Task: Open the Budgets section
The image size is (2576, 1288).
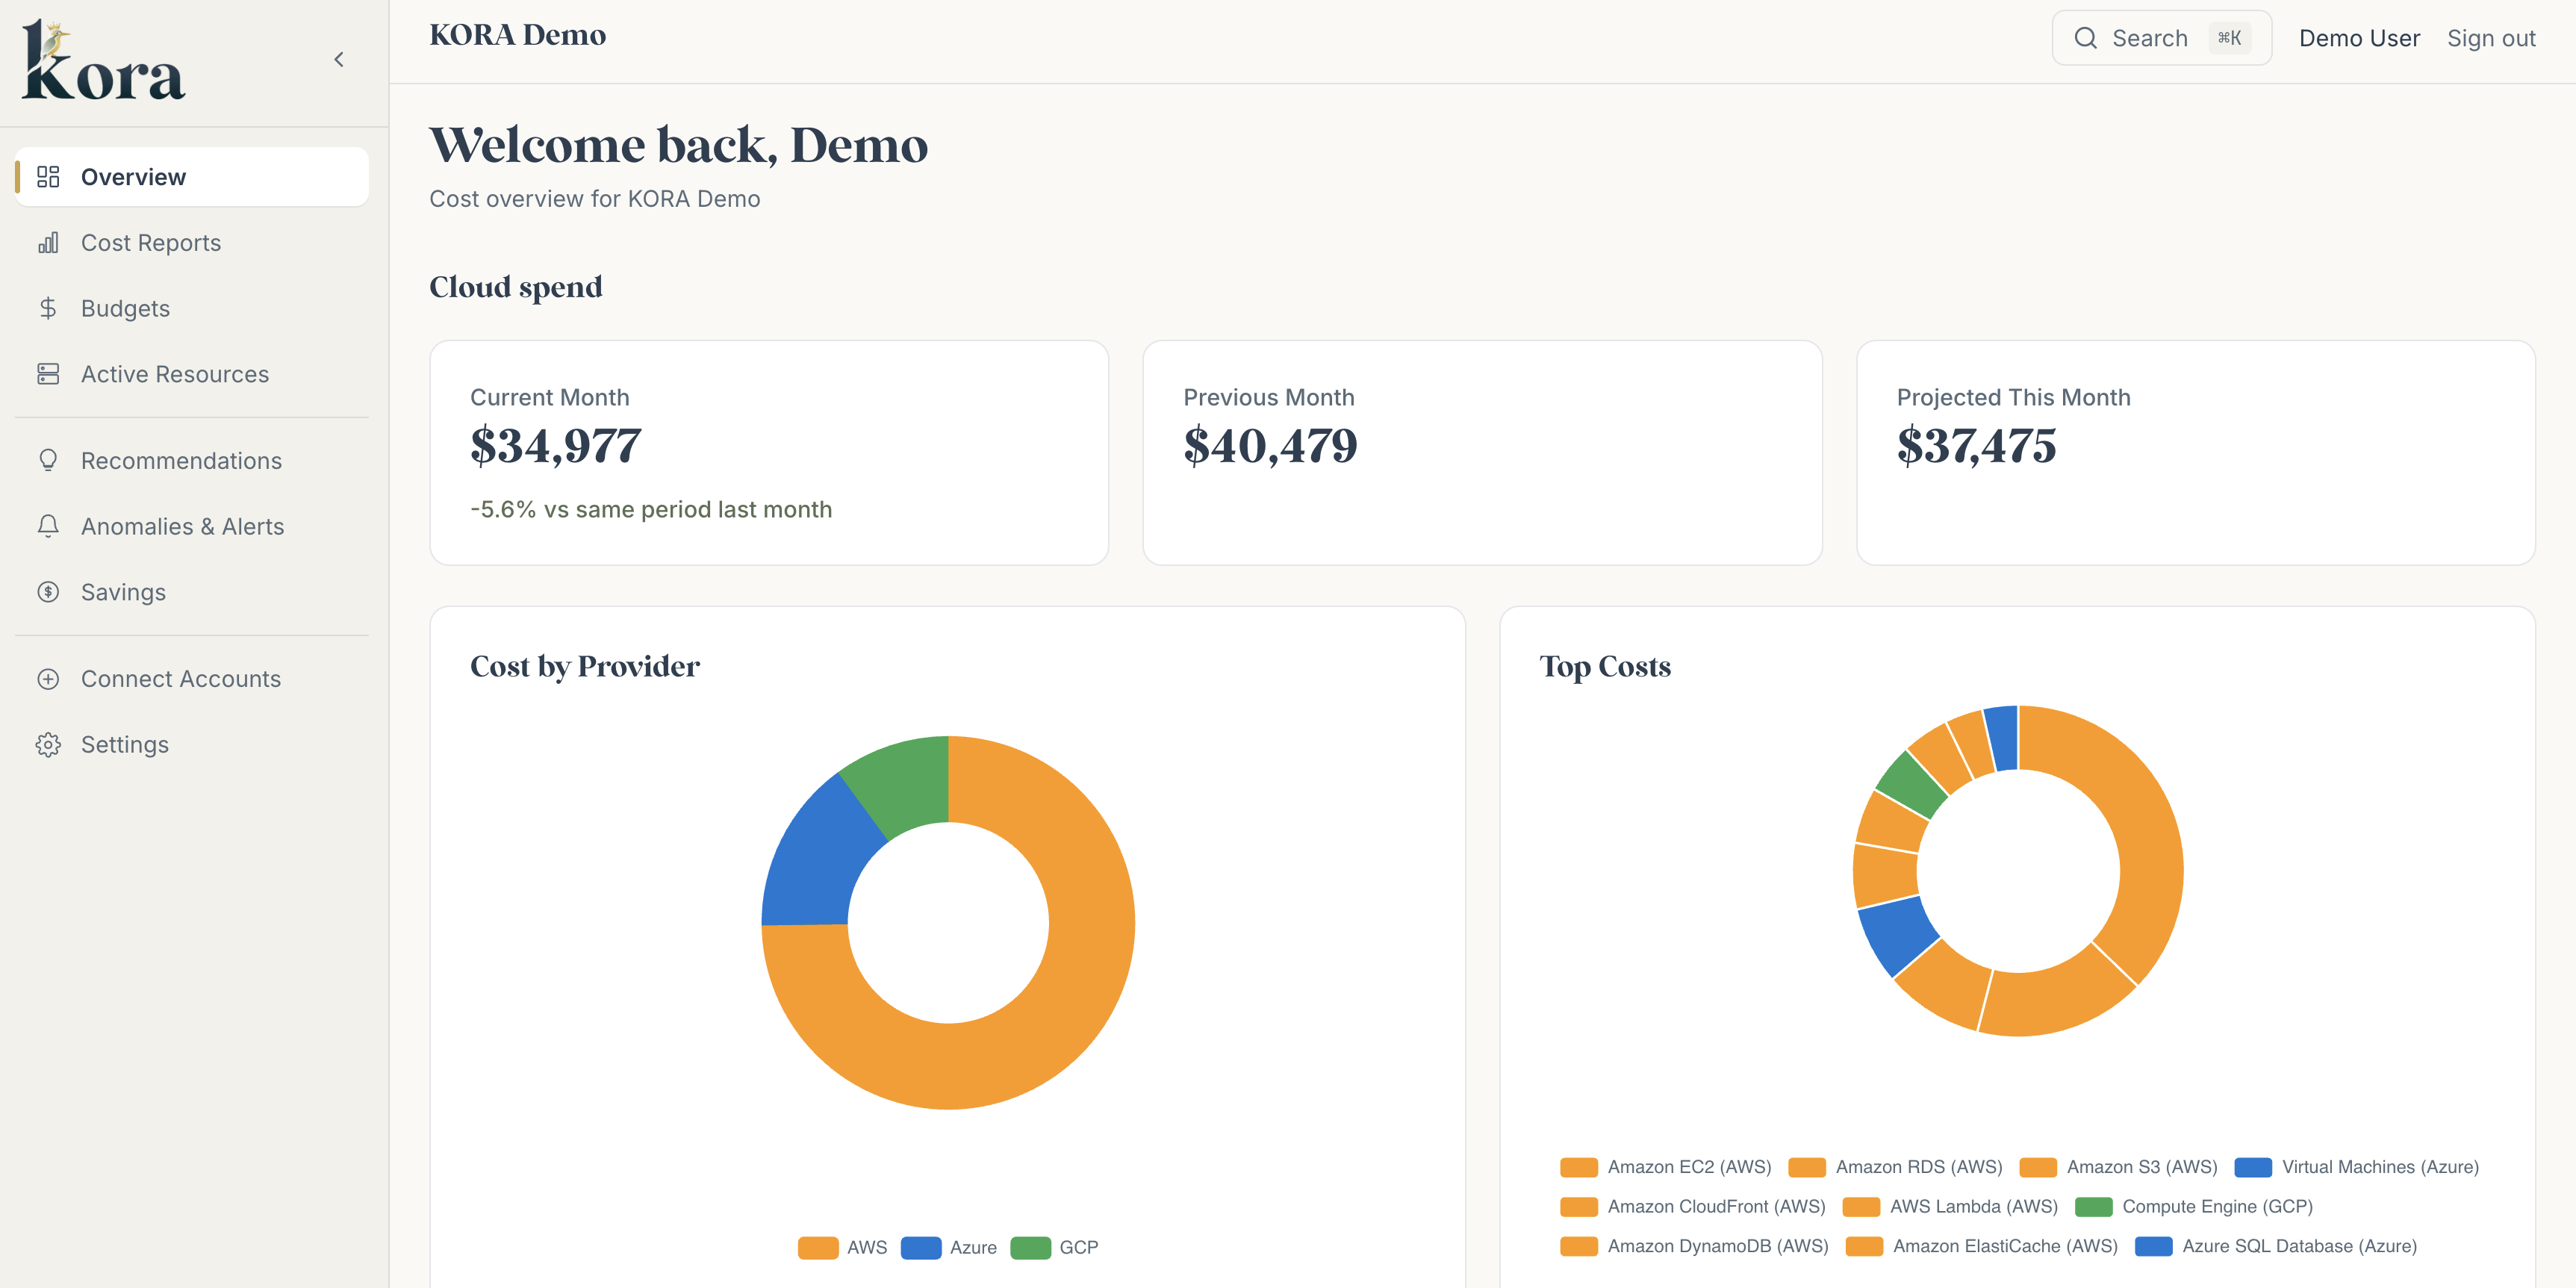Action: (x=192, y=308)
